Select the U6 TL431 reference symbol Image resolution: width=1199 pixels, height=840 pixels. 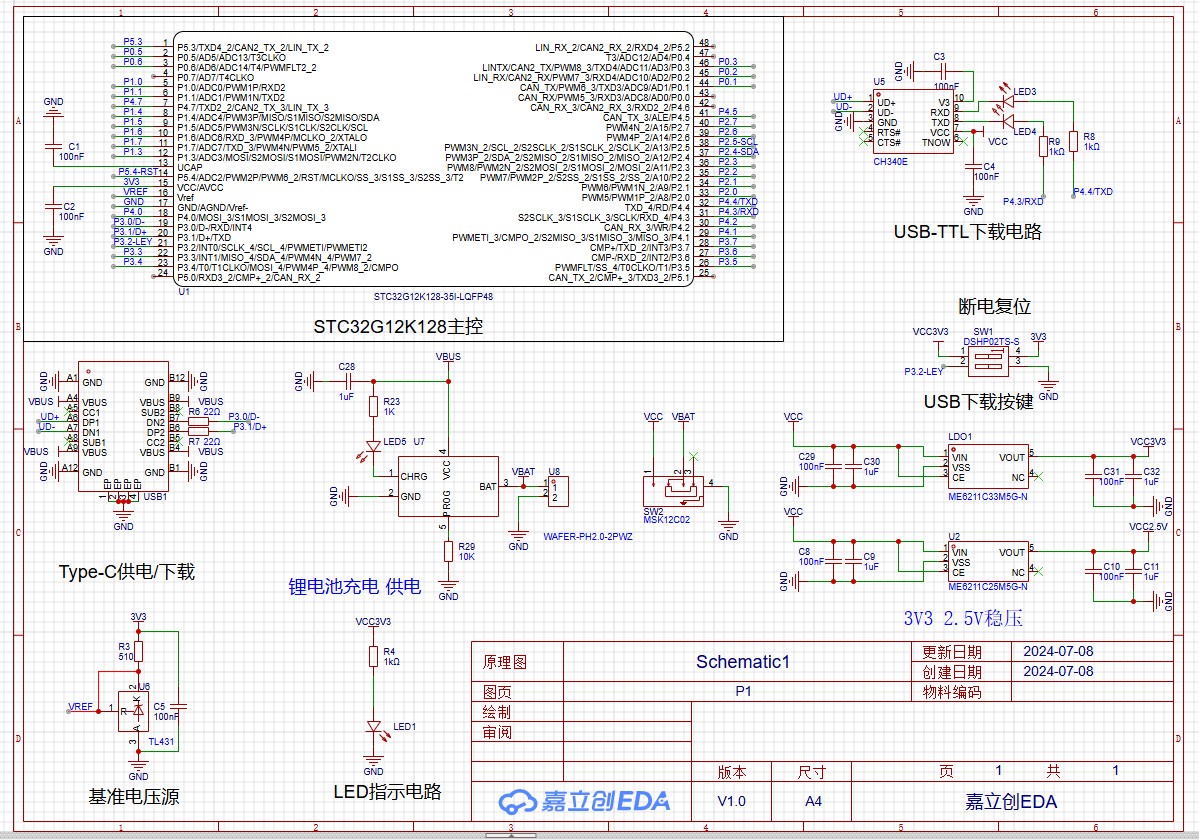coord(134,711)
